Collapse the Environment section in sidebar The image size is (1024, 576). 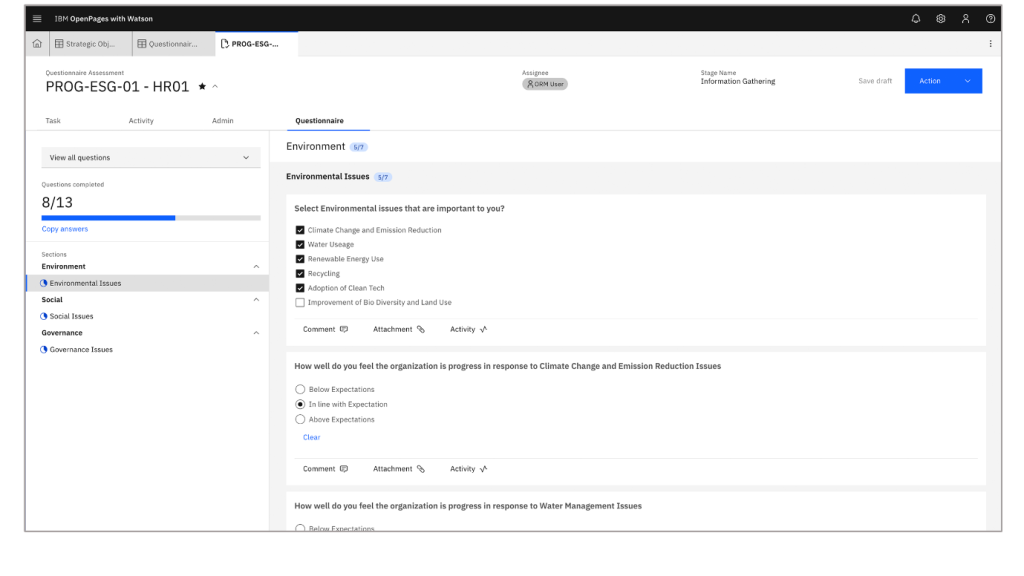pyautogui.click(x=256, y=267)
